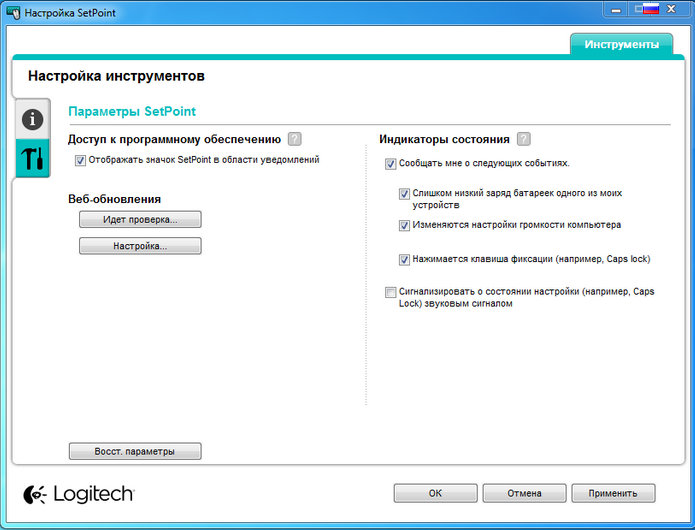The image size is (695, 530).
Task: Click the Веб-обновления label
Action: click(x=114, y=199)
